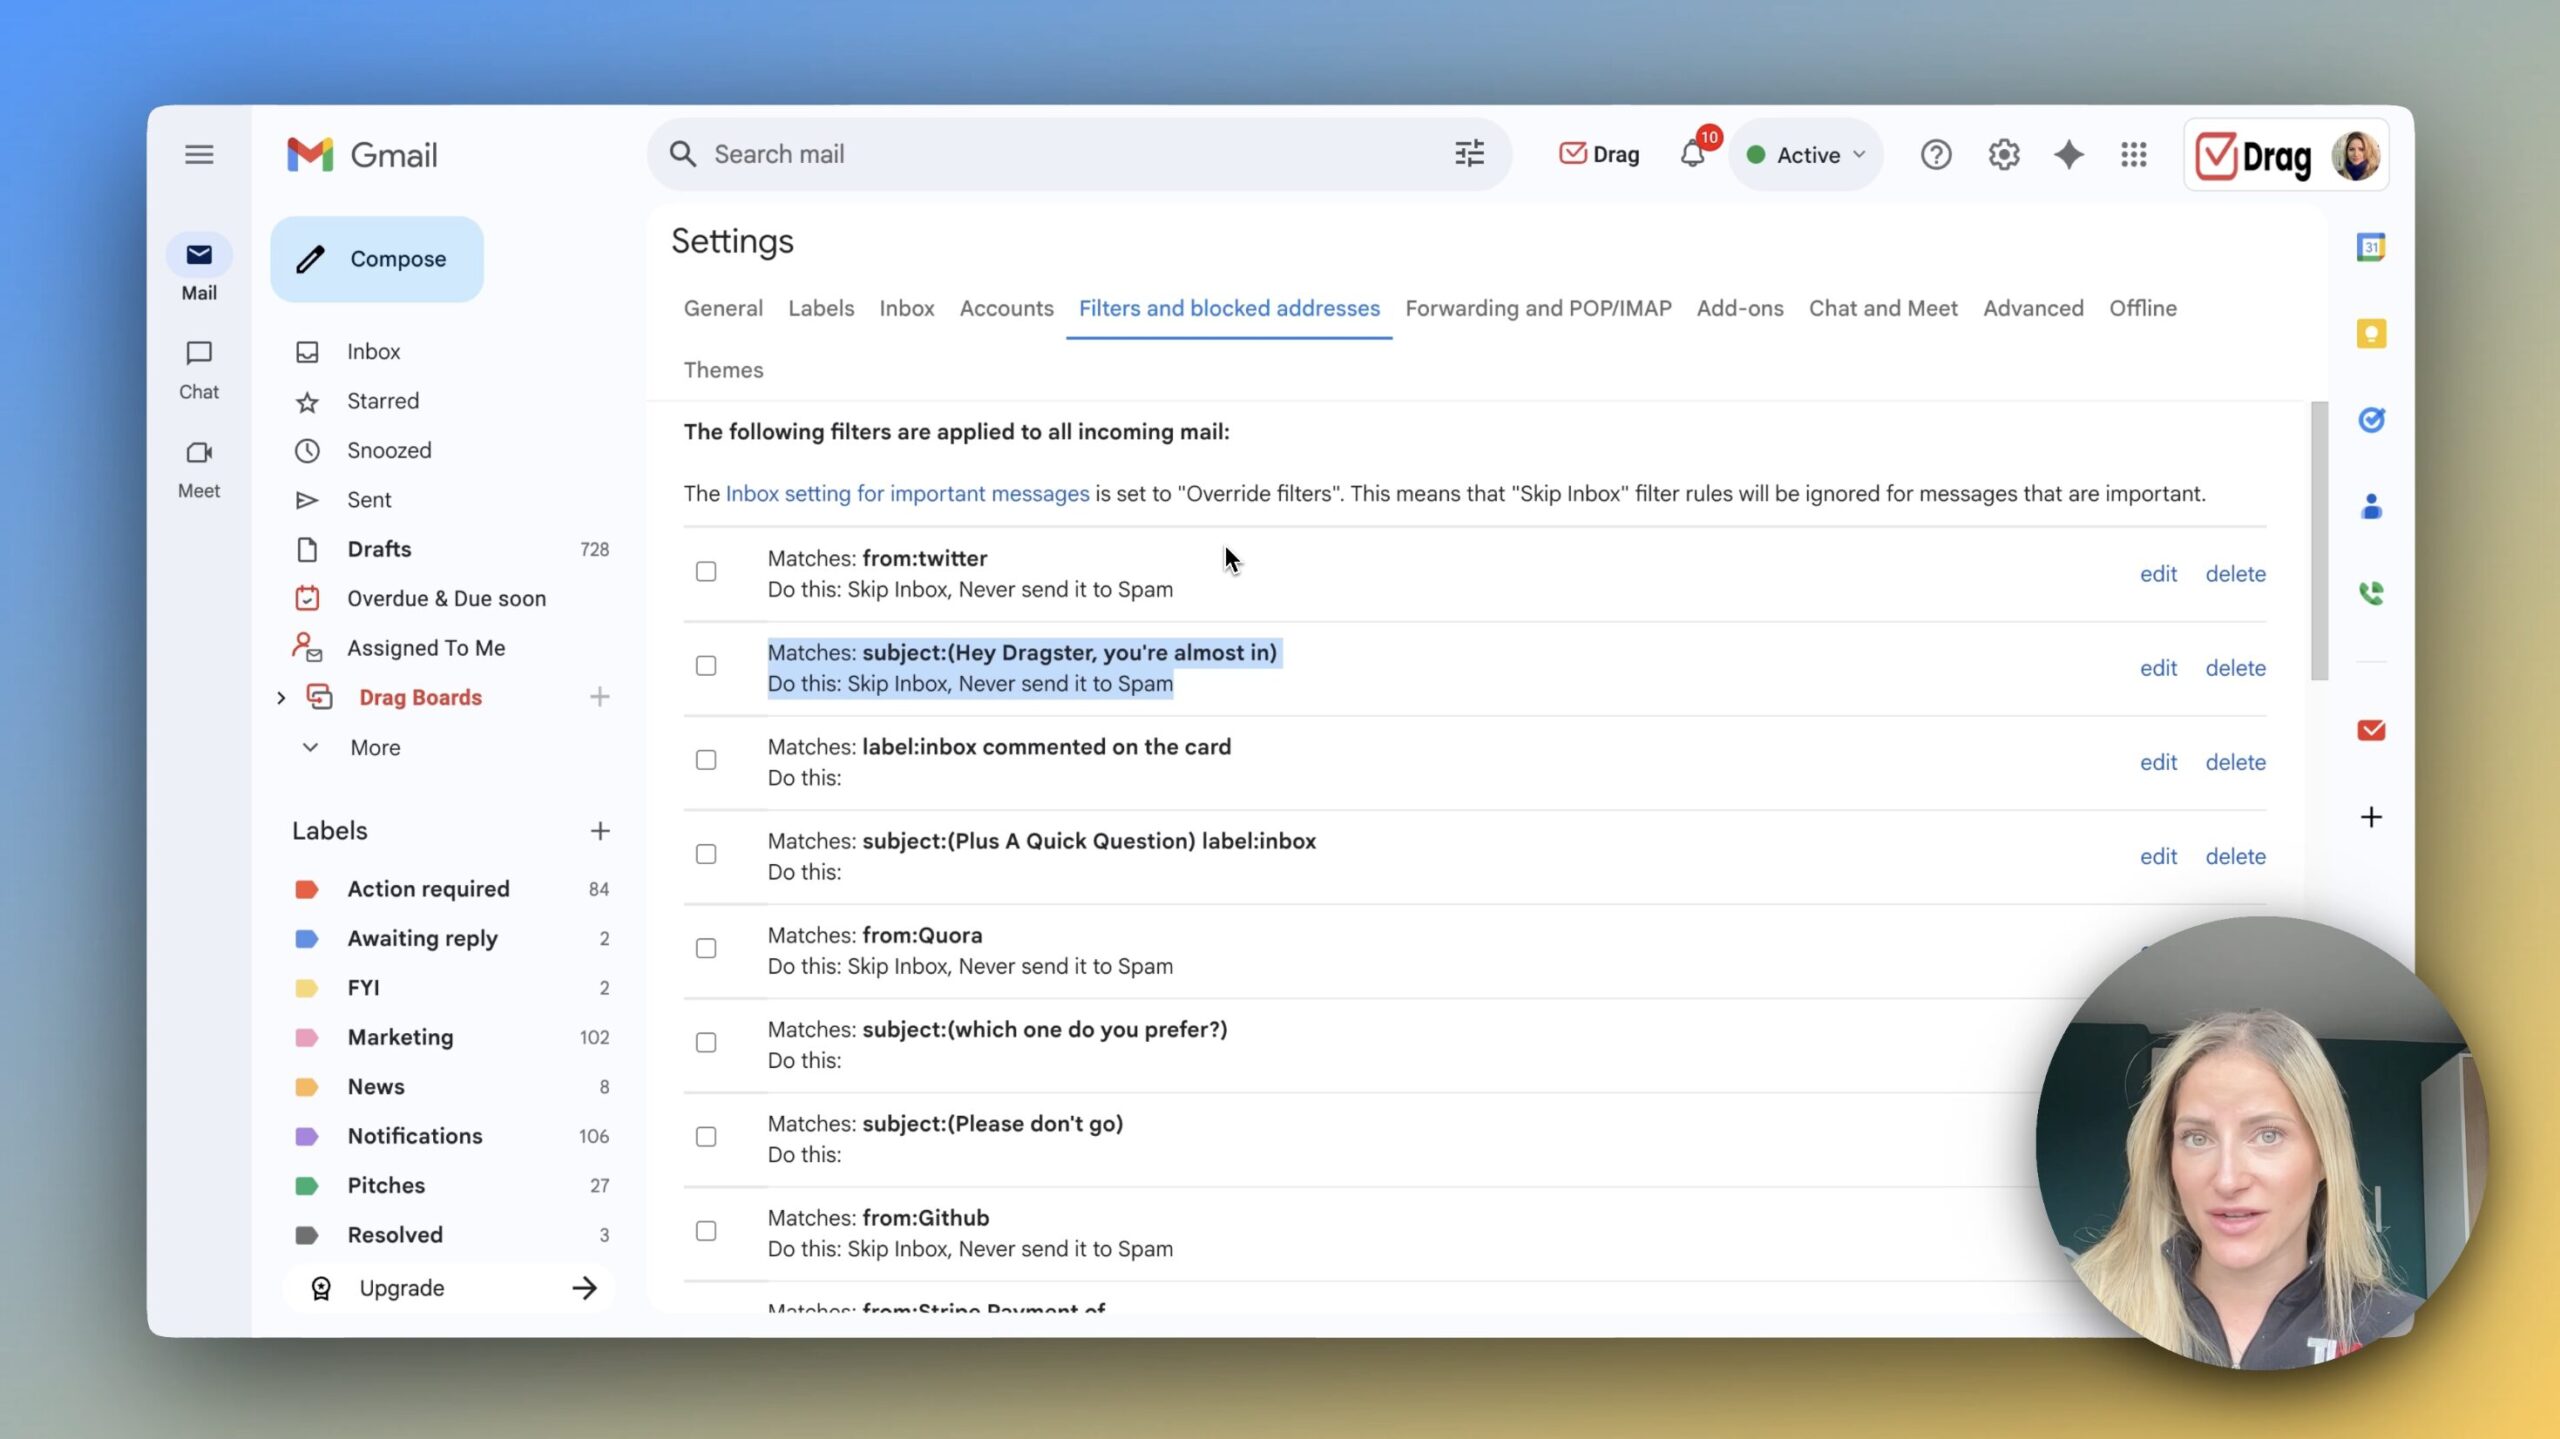Viewport: 2560px width, 1439px height.
Task: Check the Please don't go filter checkbox
Action: pos(706,1137)
